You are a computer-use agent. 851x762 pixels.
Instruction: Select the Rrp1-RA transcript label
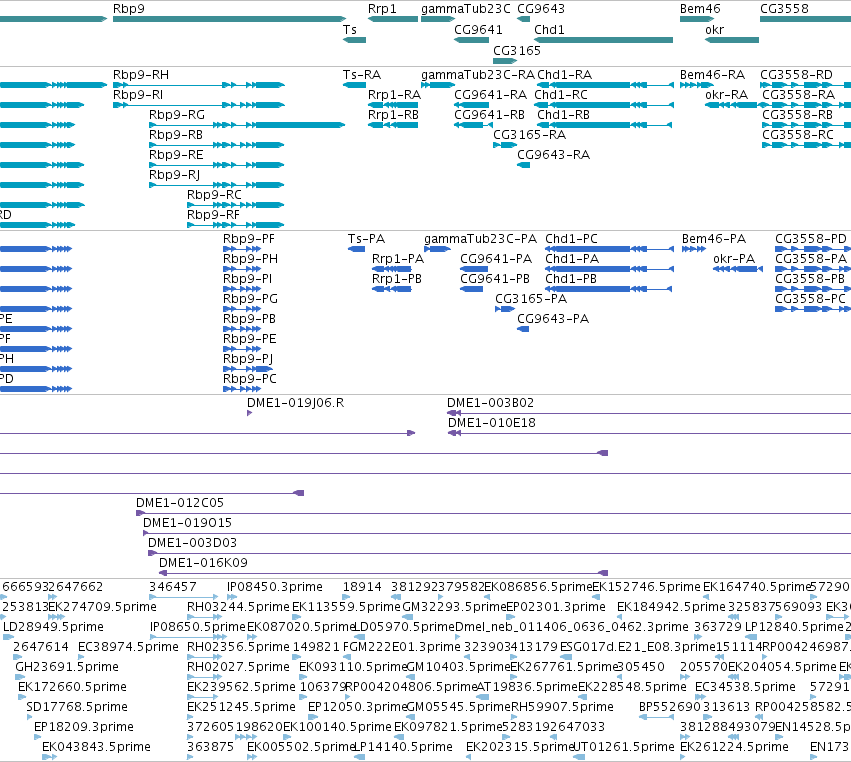[395, 95]
